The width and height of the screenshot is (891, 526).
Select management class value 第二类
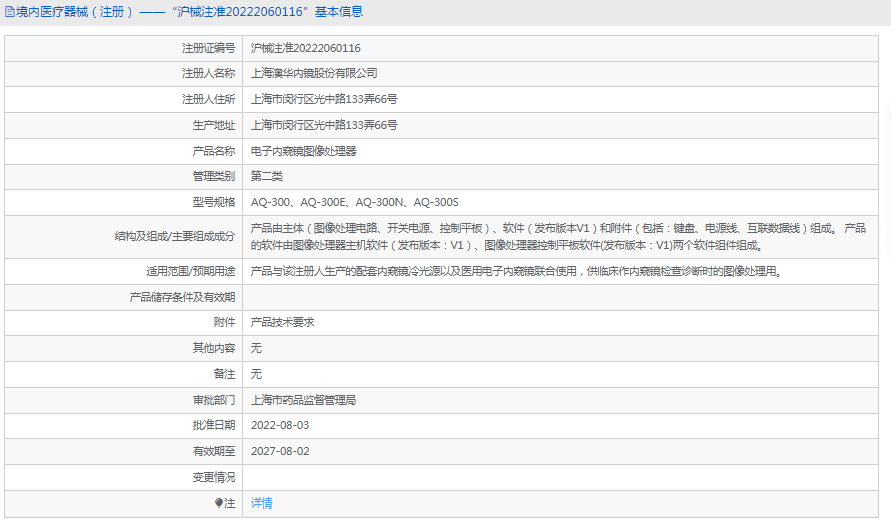tap(267, 176)
